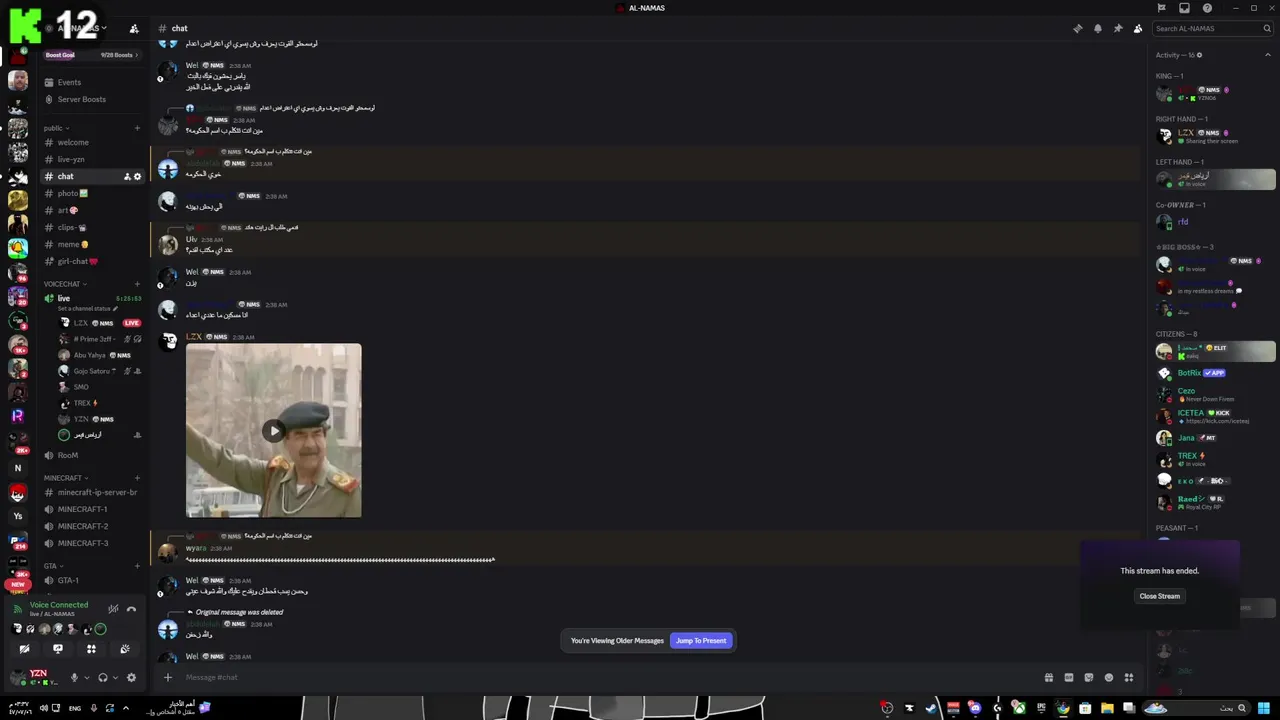
Task: Collapse the Activity section chevron
Action: pyautogui.click(x=1269, y=55)
